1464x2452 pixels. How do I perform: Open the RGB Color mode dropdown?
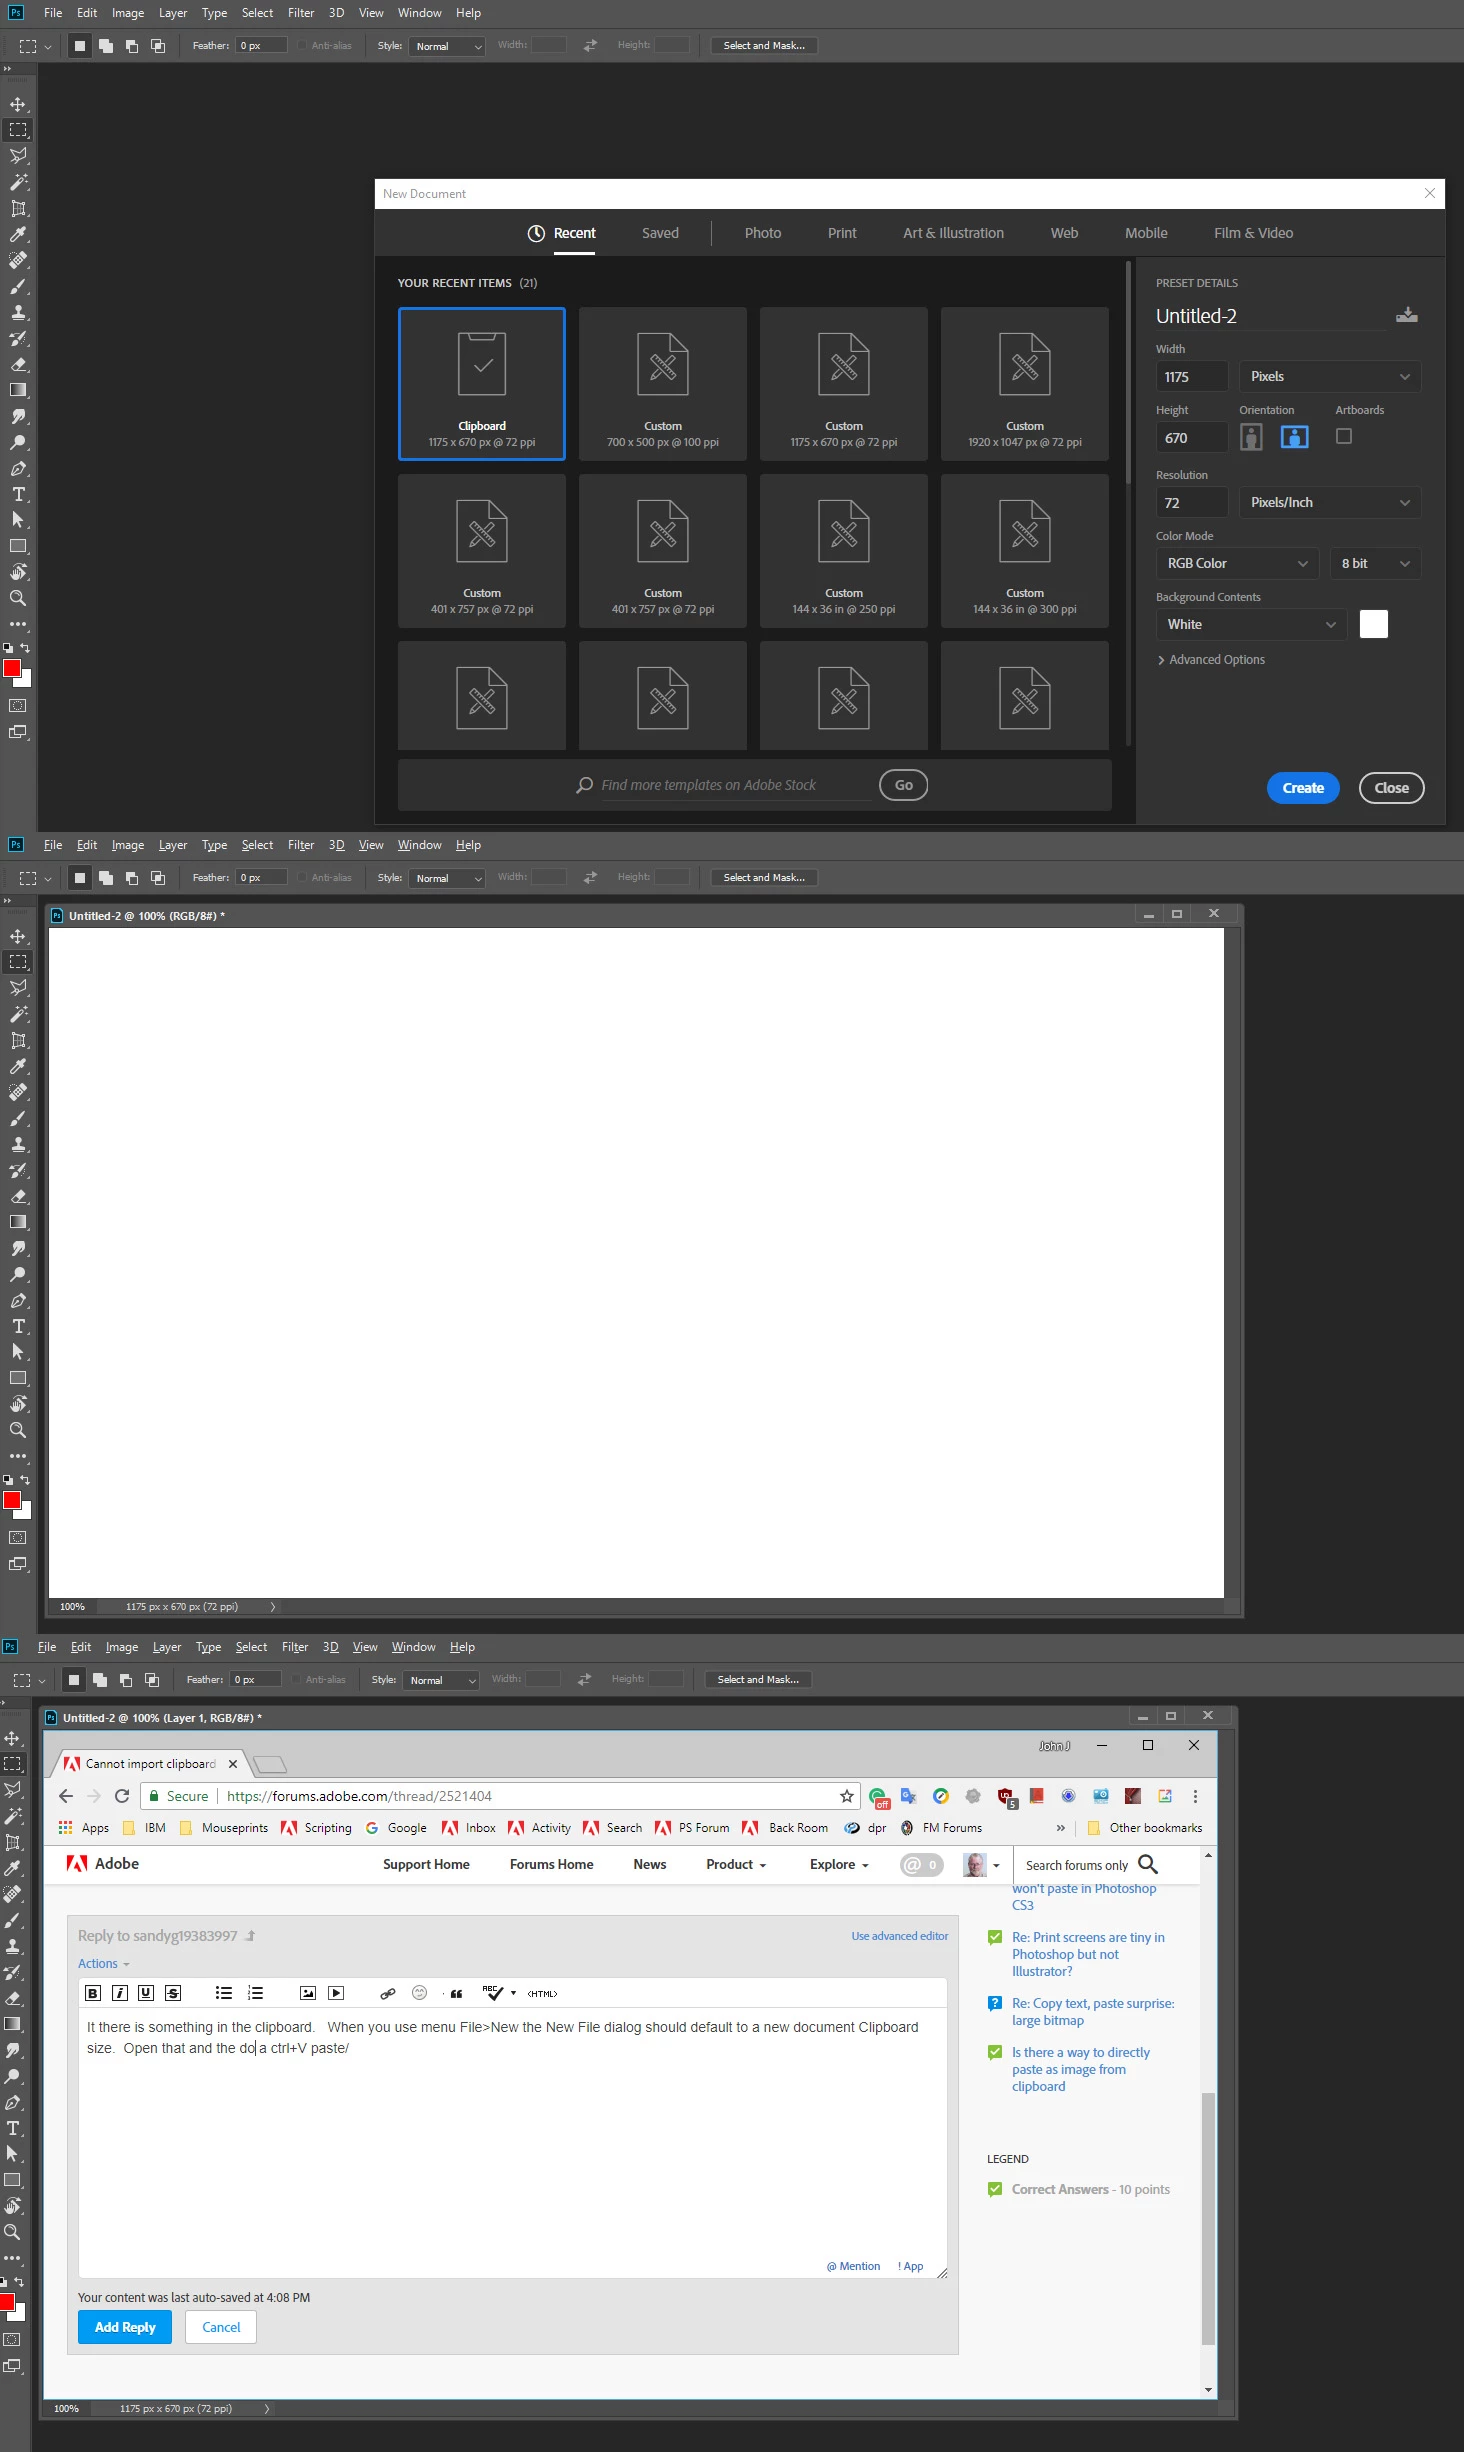pos(1238,563)
